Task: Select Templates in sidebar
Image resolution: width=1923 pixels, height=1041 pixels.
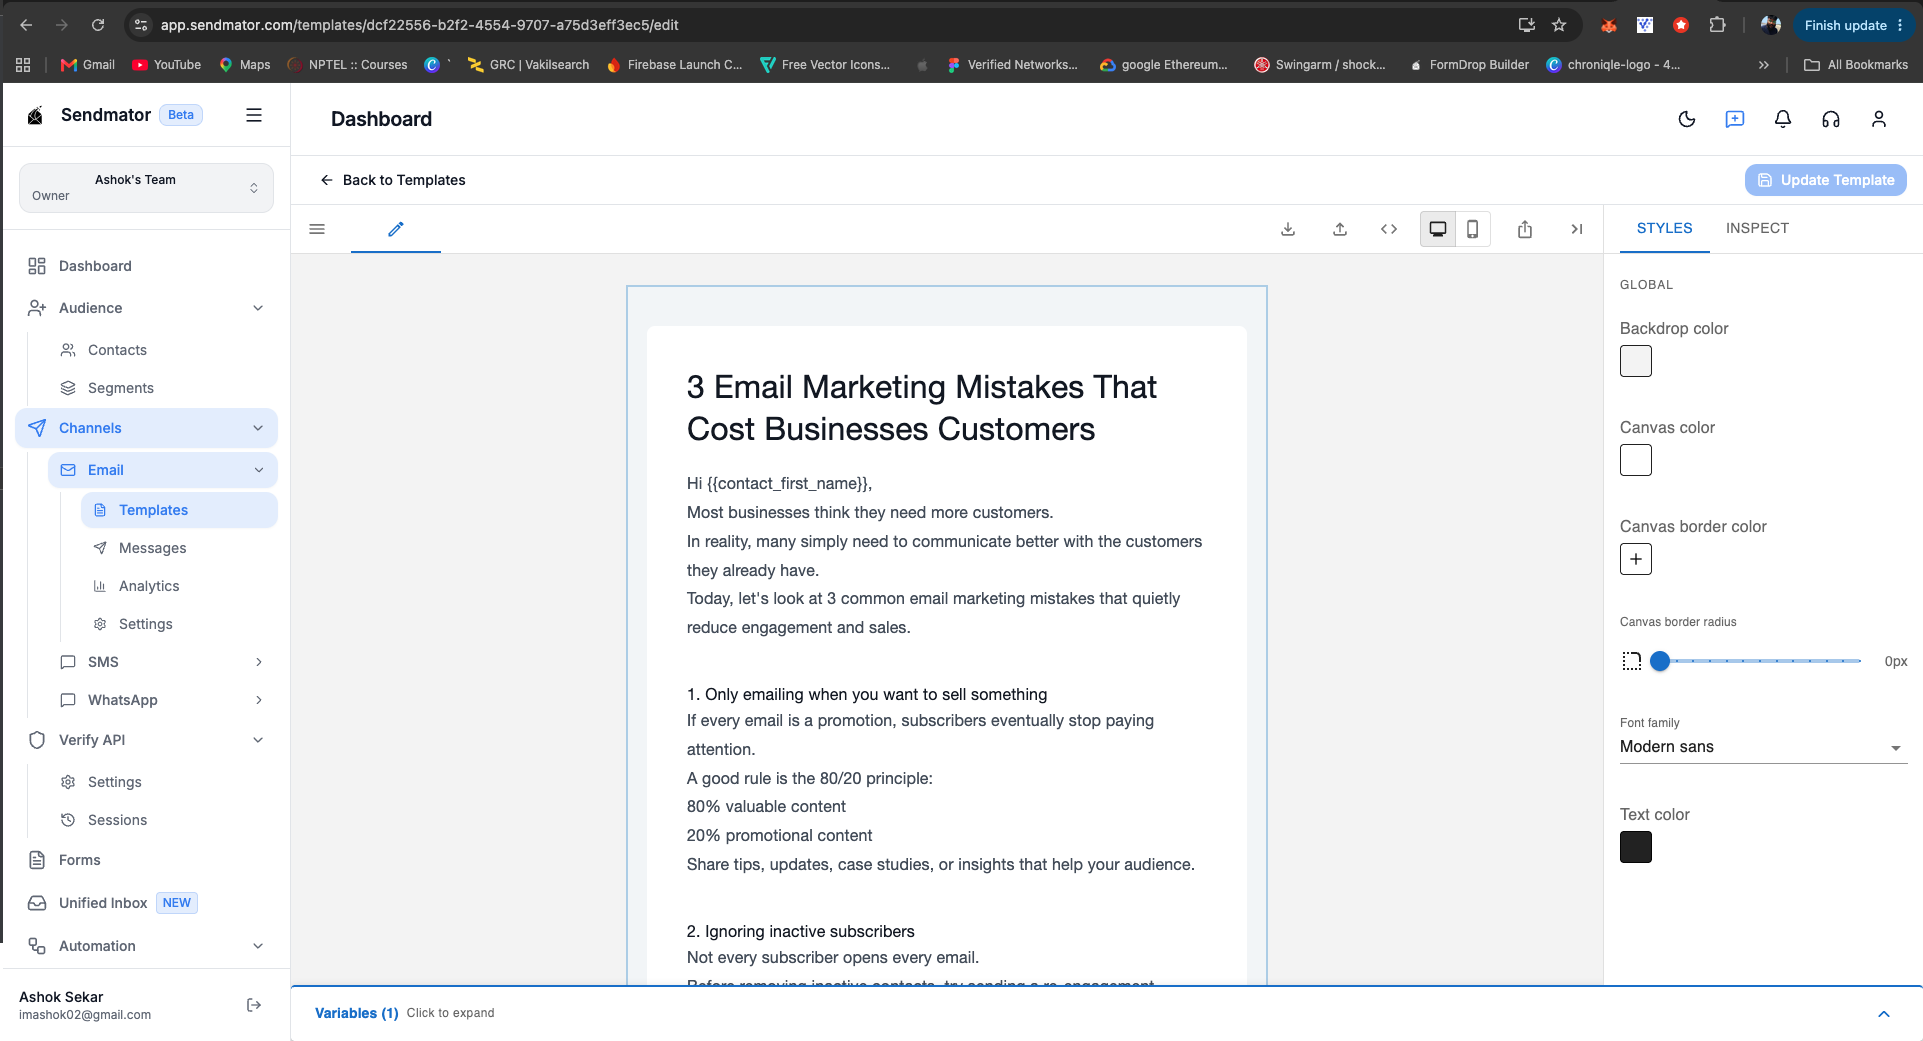Action: 179,510
